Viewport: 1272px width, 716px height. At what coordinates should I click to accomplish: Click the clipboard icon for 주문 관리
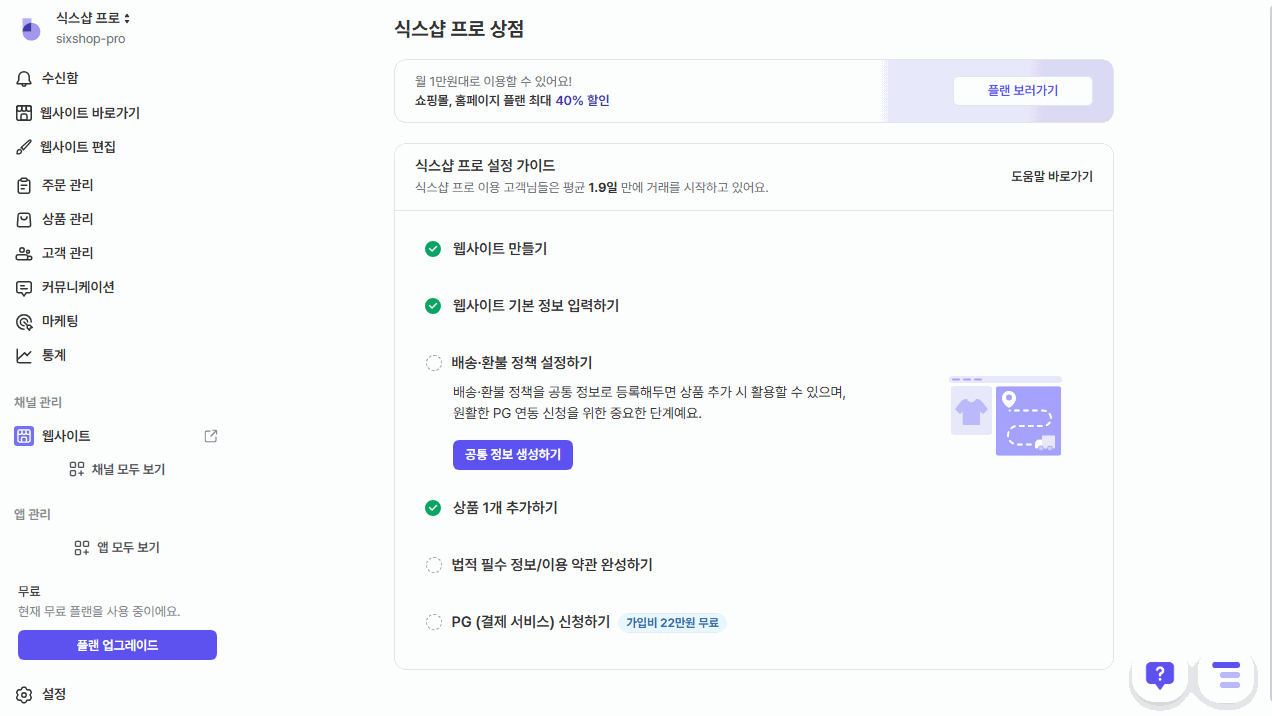coord(25,185)
